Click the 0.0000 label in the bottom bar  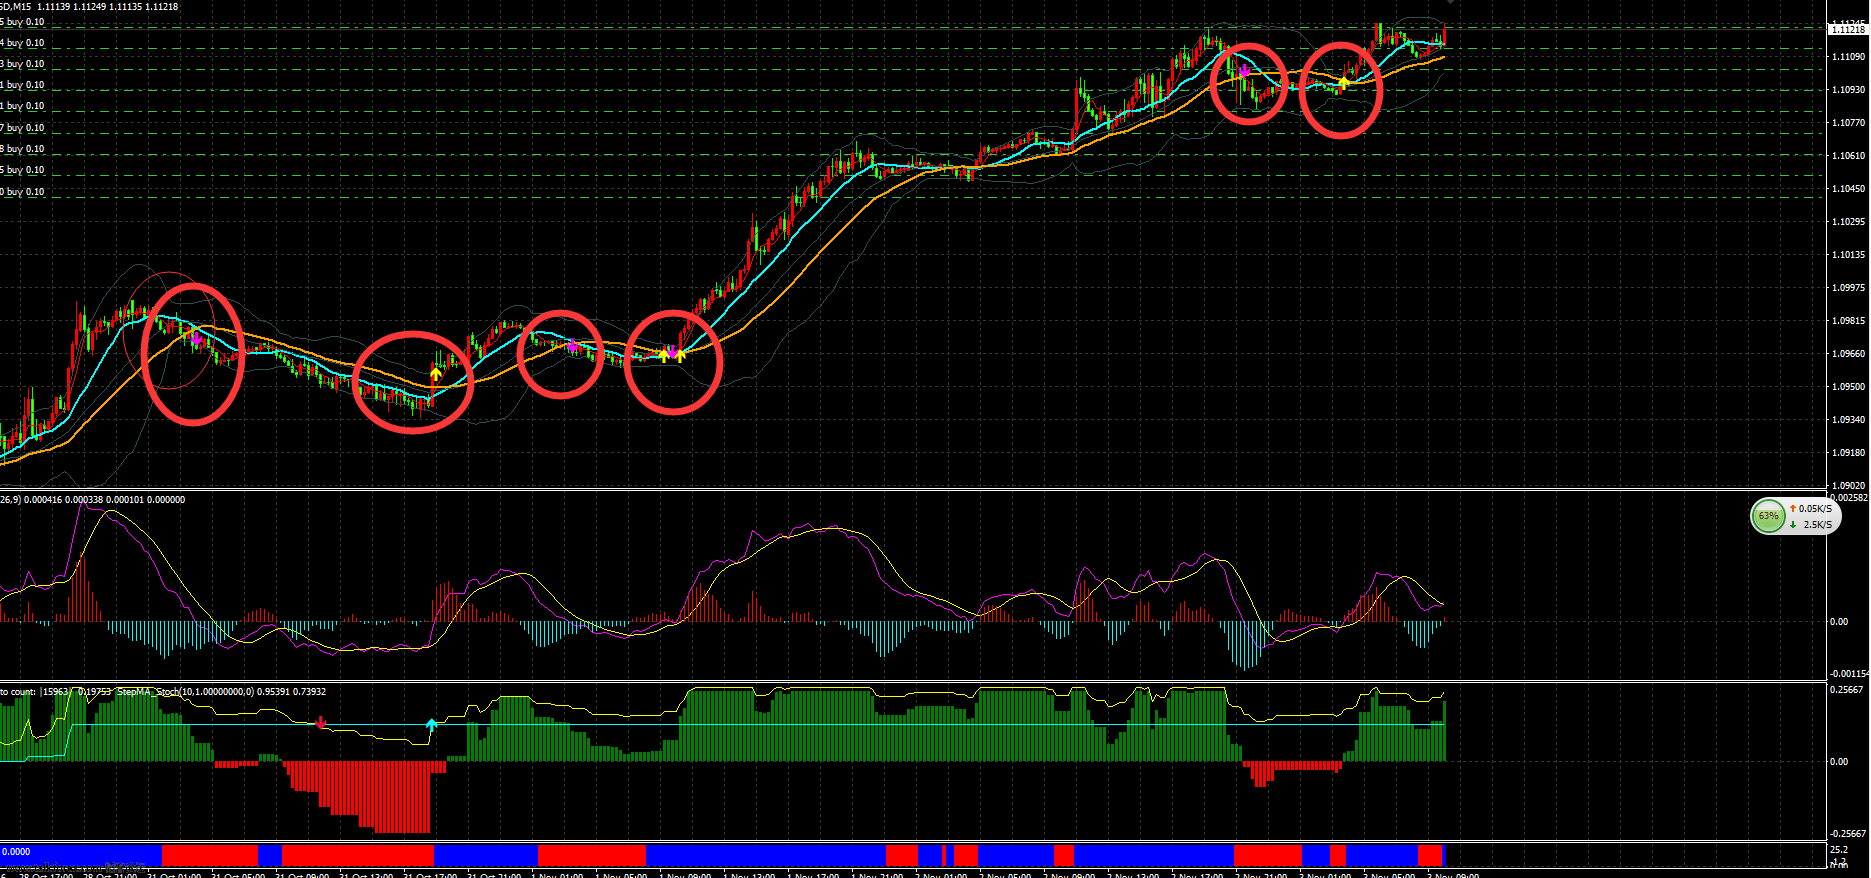tap(16, 852)
